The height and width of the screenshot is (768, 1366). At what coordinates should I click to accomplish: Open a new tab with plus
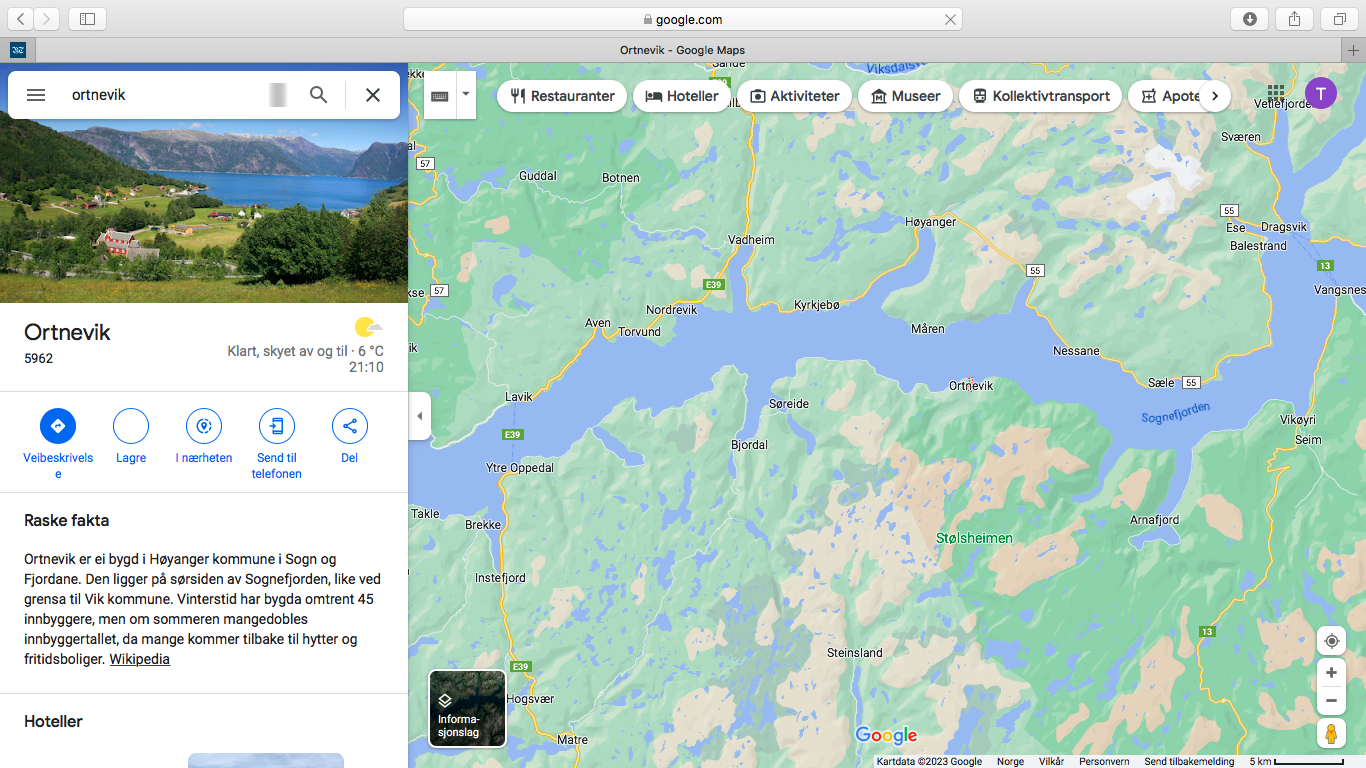[1355, 50]
